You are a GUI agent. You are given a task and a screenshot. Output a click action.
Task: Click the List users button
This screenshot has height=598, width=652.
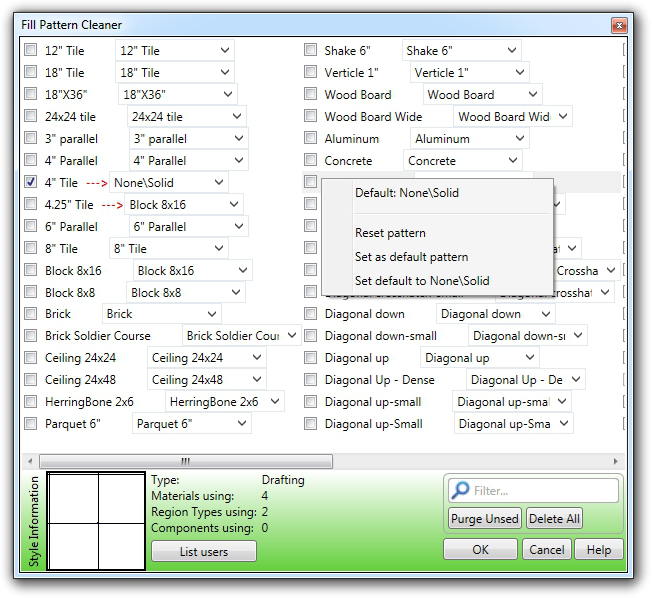204,551
